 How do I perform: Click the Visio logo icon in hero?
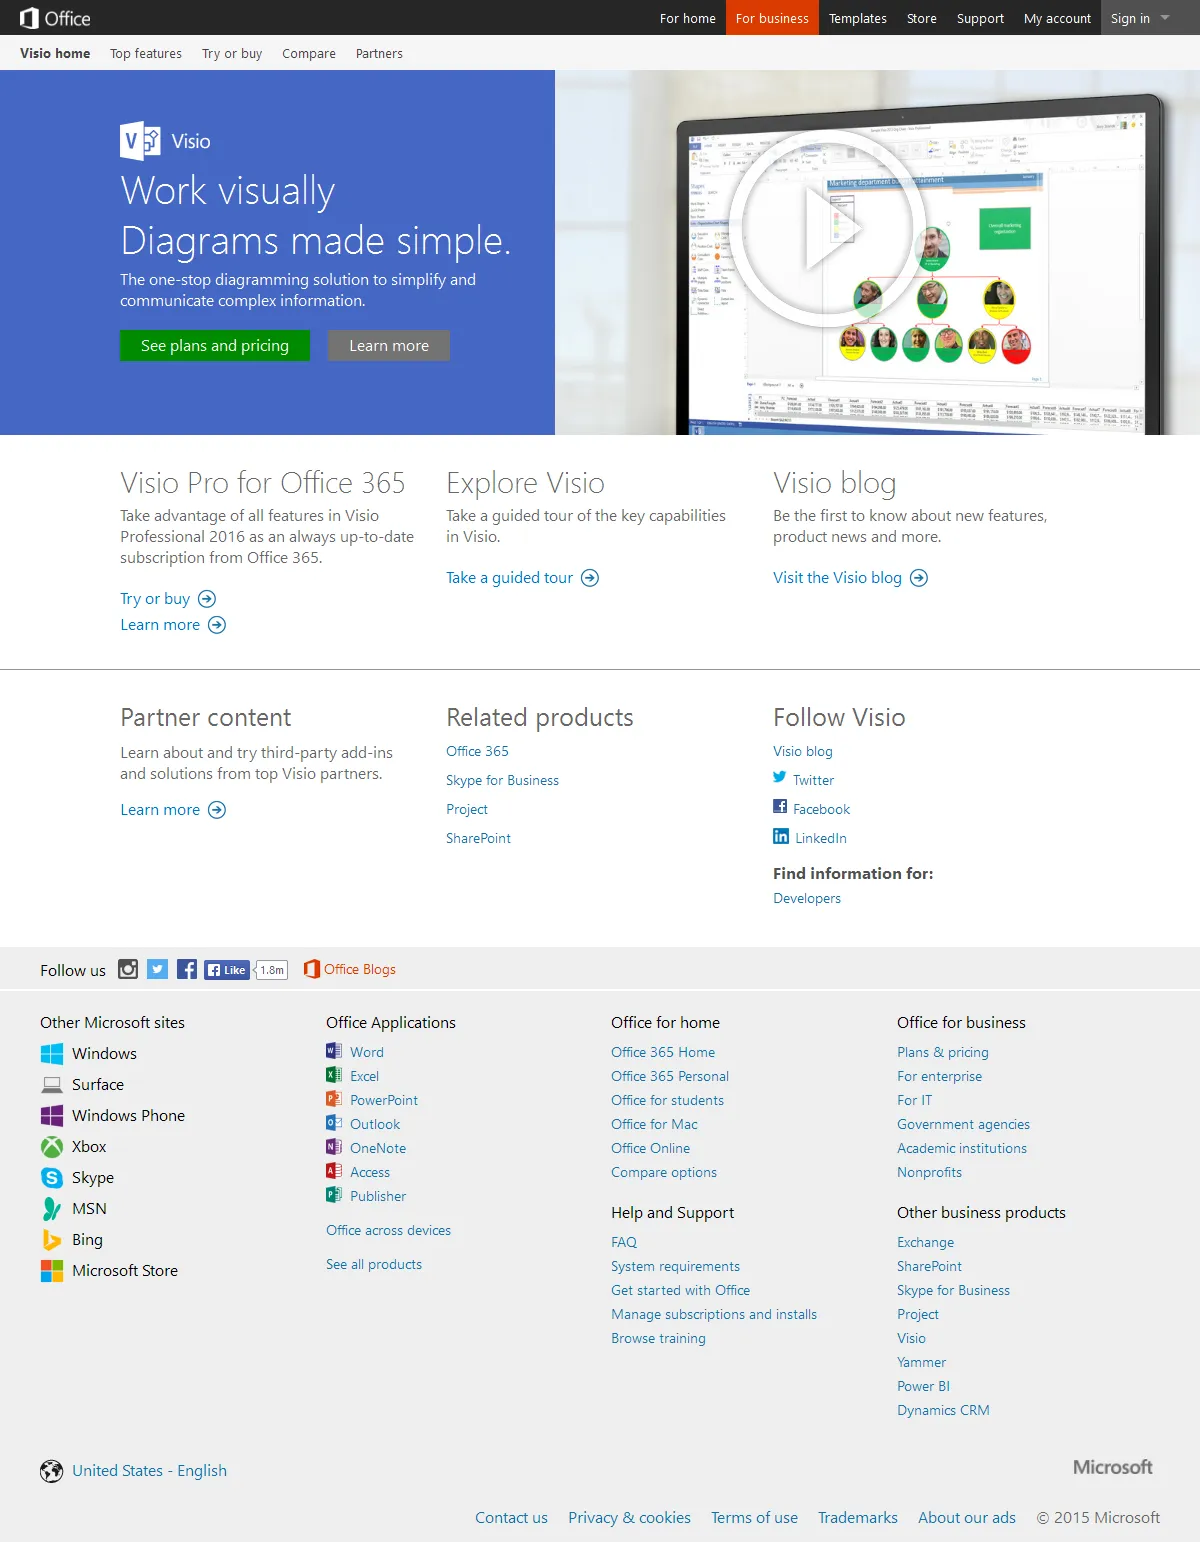click(x=140, y=141)
